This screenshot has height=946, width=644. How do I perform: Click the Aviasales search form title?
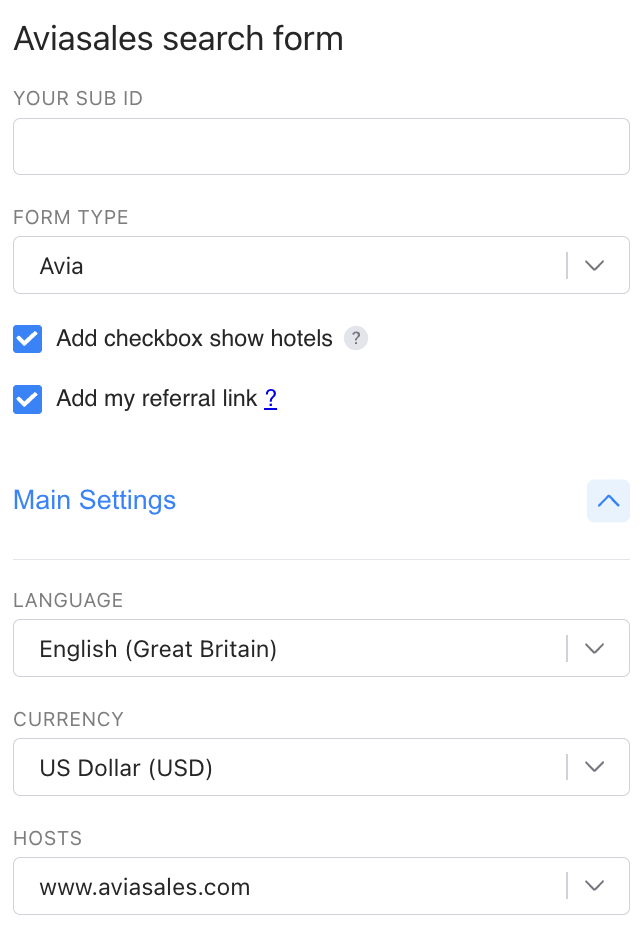point(179,39)
